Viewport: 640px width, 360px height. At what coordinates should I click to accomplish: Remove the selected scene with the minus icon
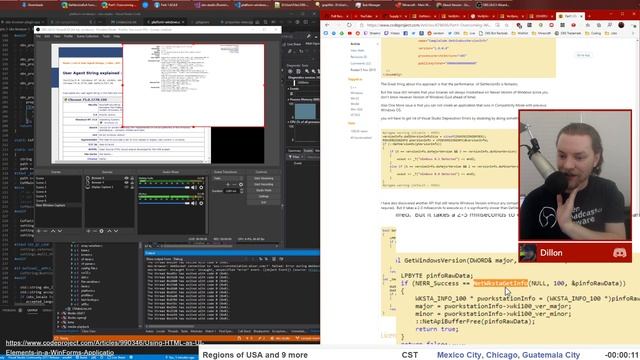click(x=45, y=231)
